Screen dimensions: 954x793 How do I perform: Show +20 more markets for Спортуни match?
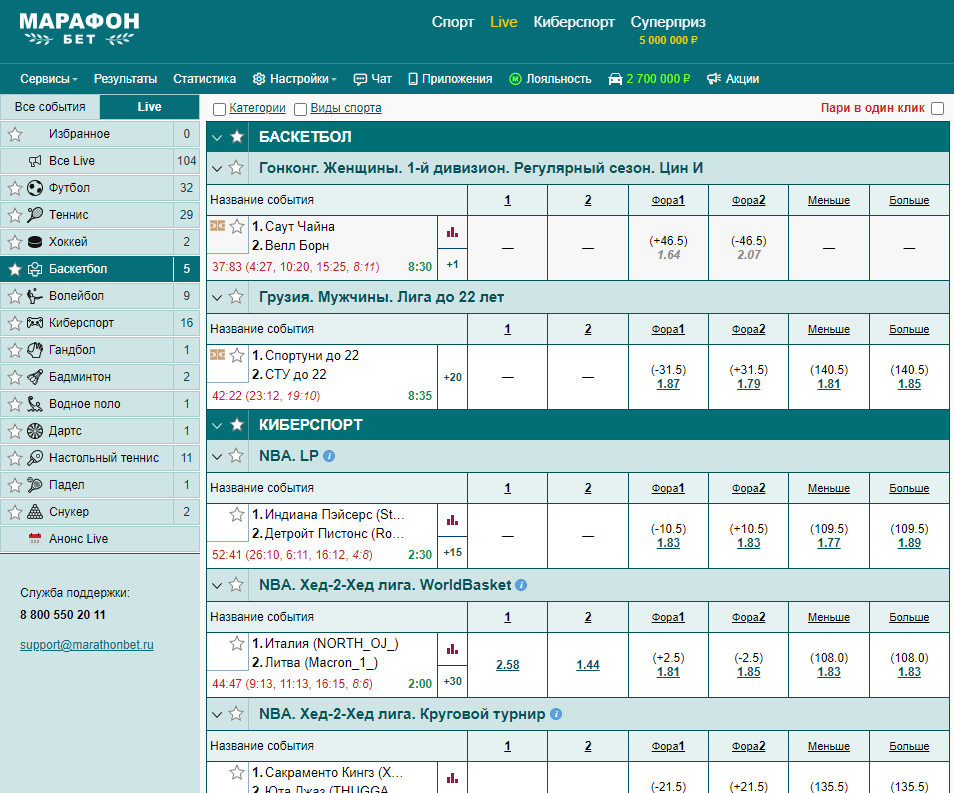pyautogui.click(x=452, y=377)
